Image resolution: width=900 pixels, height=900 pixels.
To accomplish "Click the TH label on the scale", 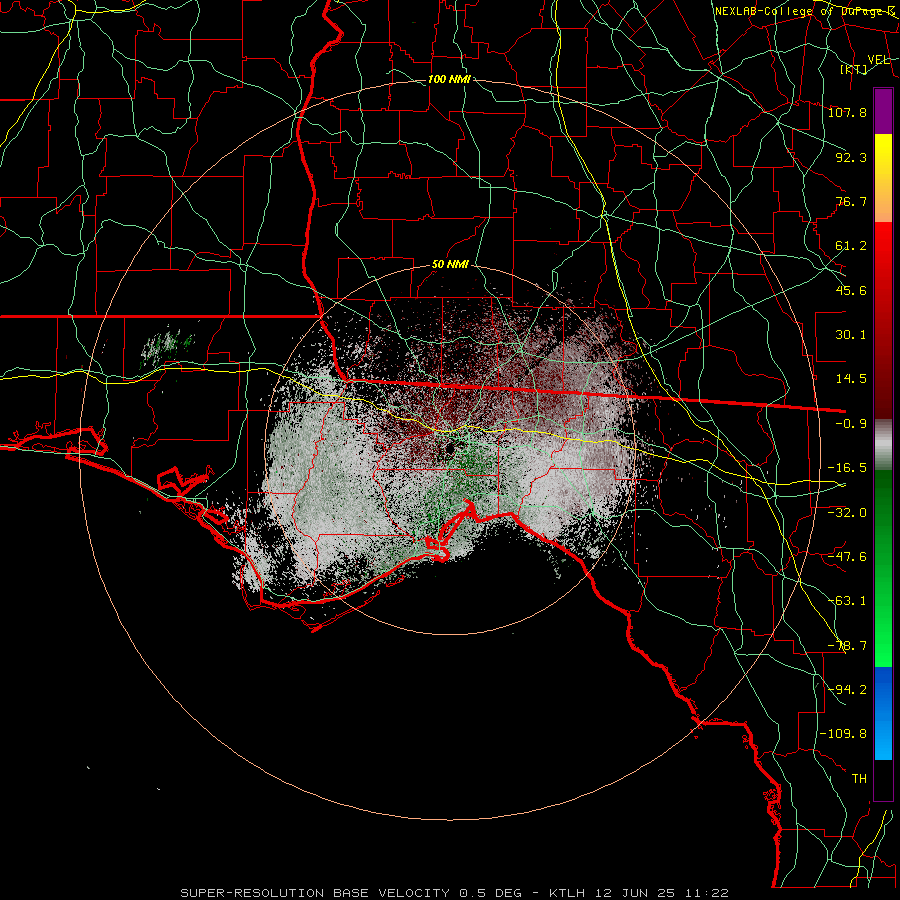I will (859, 778).
